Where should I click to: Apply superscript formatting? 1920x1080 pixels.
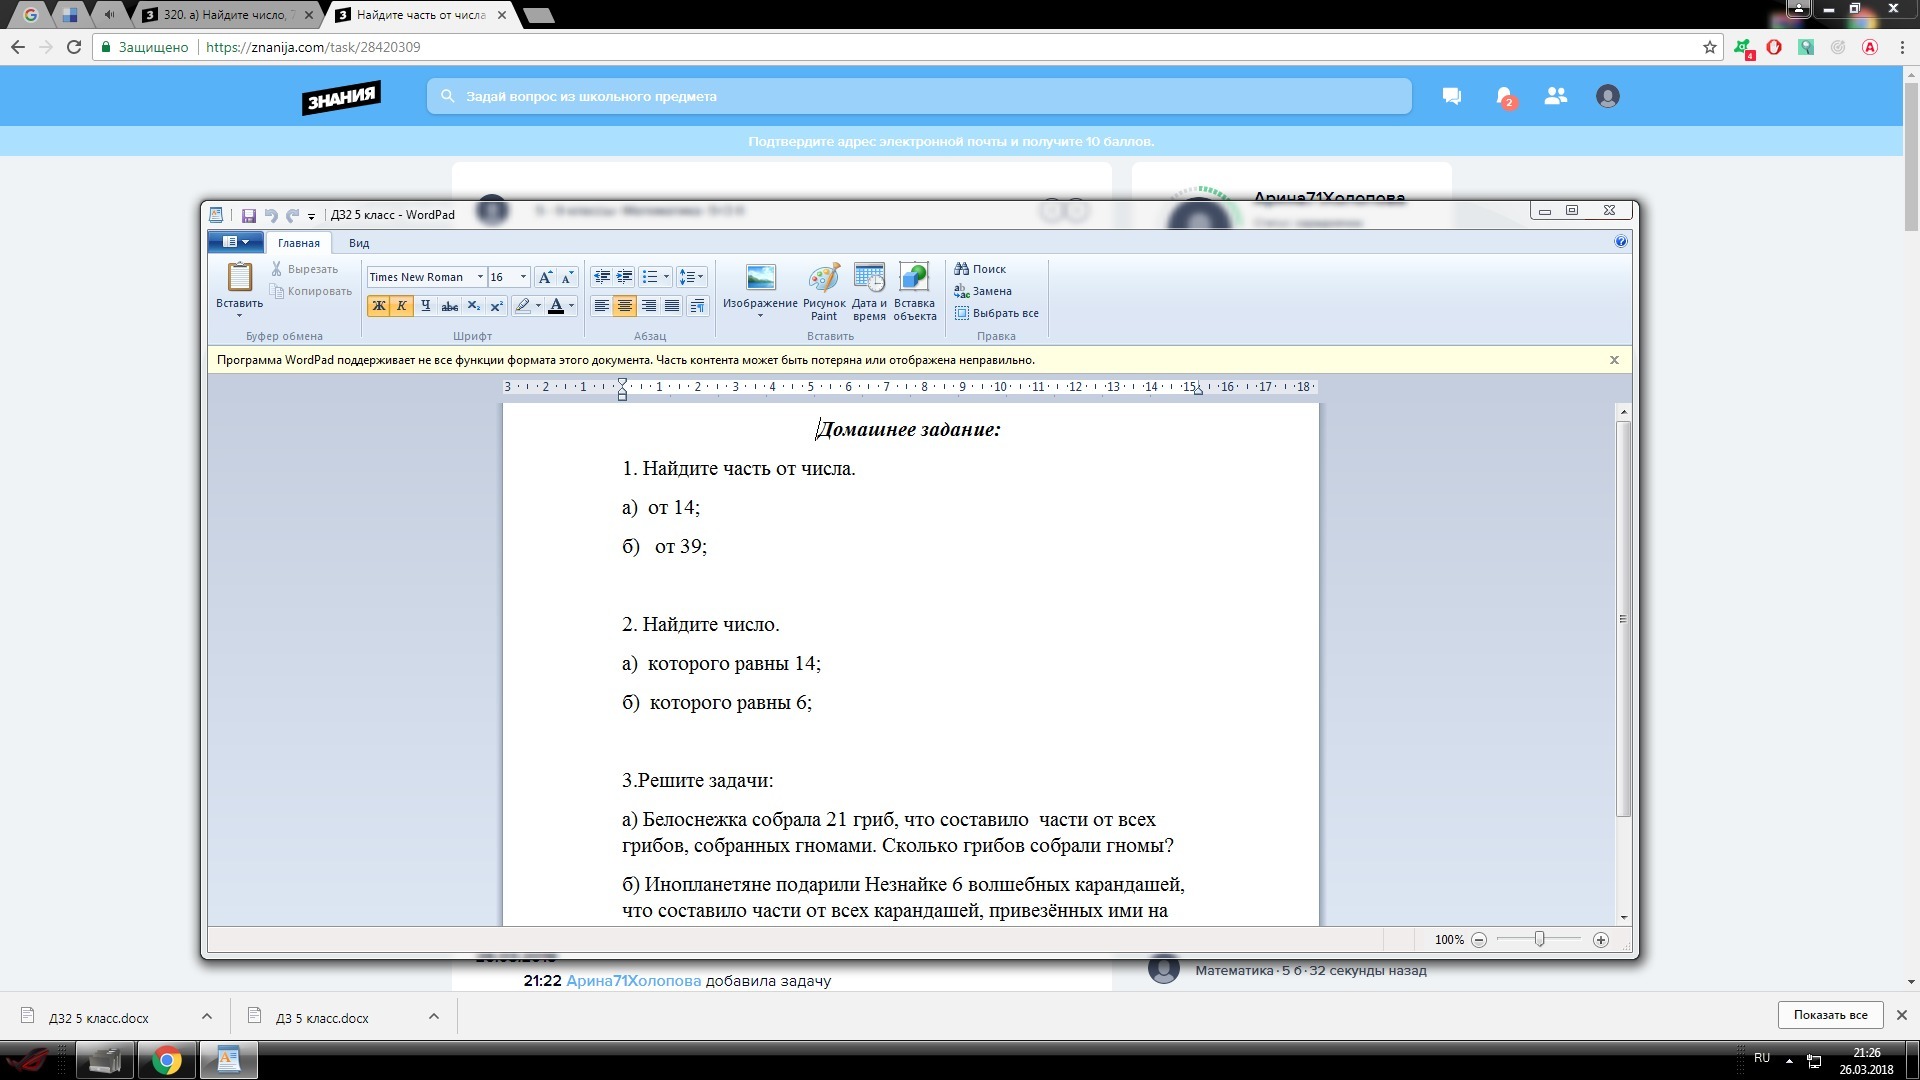click(x=497, y=306)
